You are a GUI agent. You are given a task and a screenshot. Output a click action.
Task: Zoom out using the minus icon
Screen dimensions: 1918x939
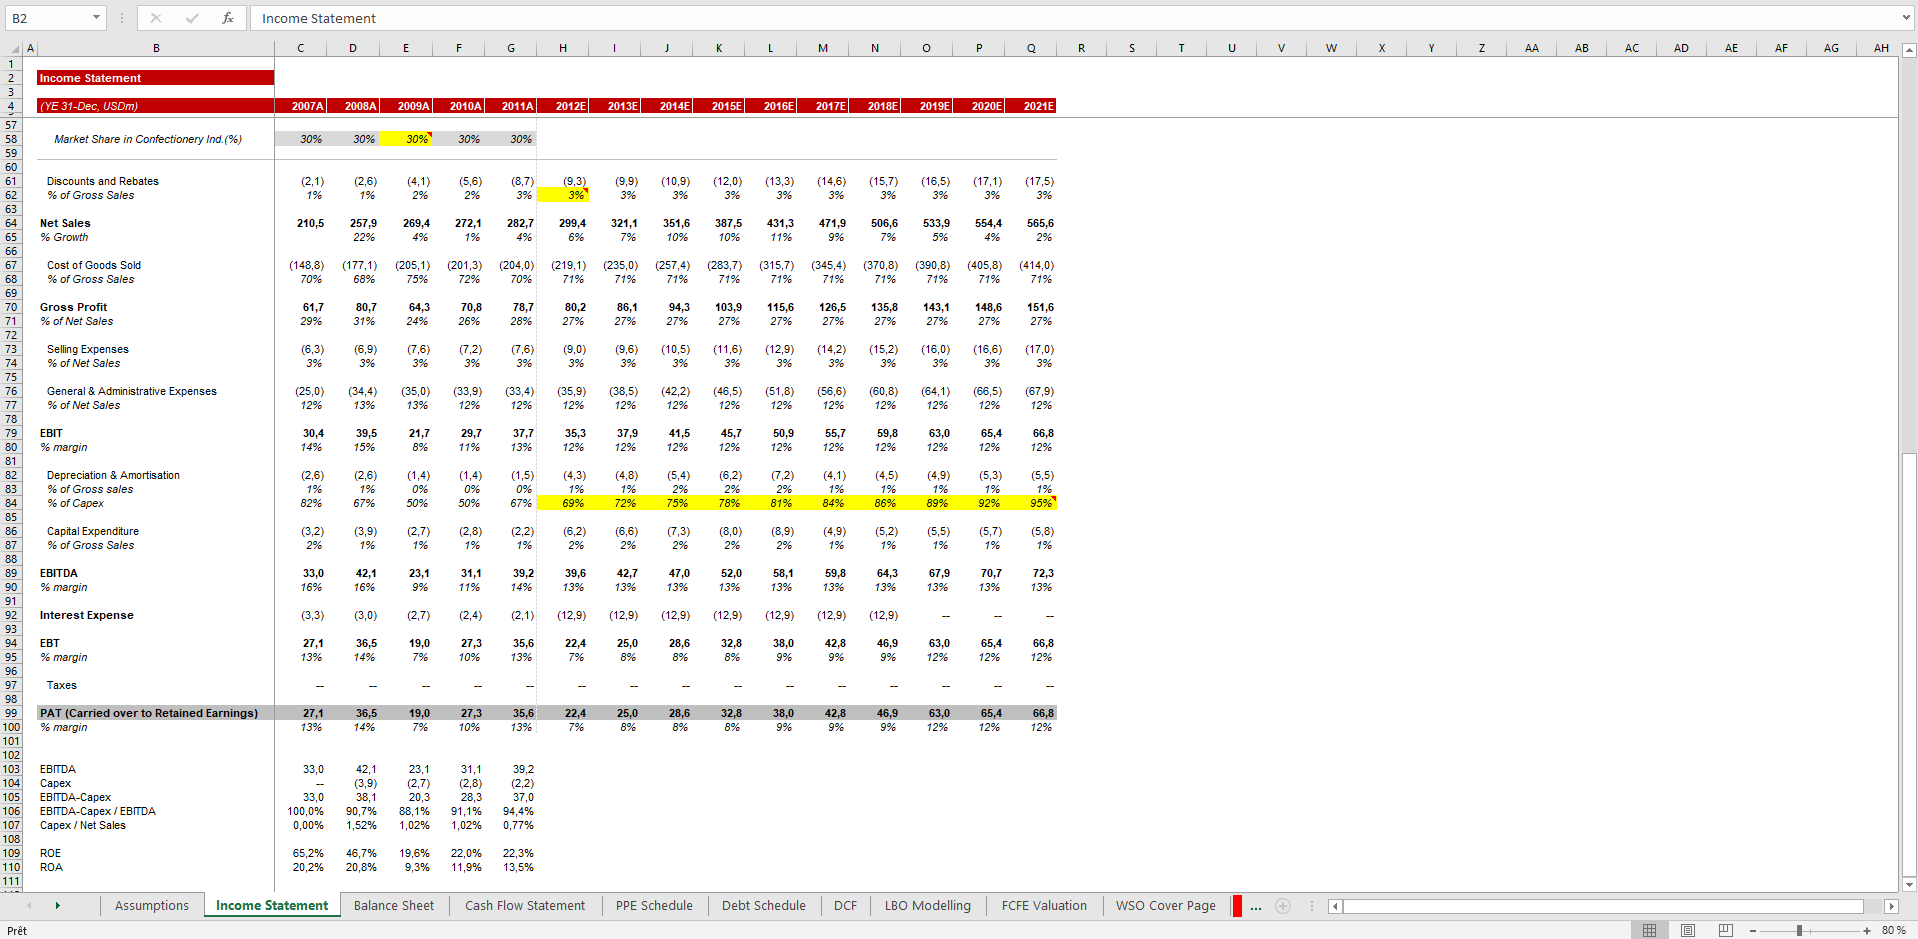pyautogui.click(x=1752, y=931)
